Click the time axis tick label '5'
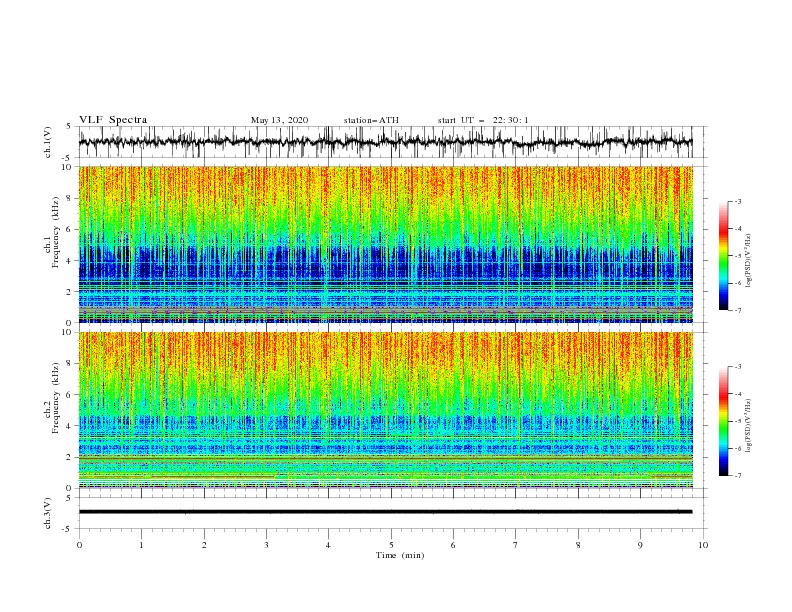Viewport: 792px width, 612px height. [391, 545]
